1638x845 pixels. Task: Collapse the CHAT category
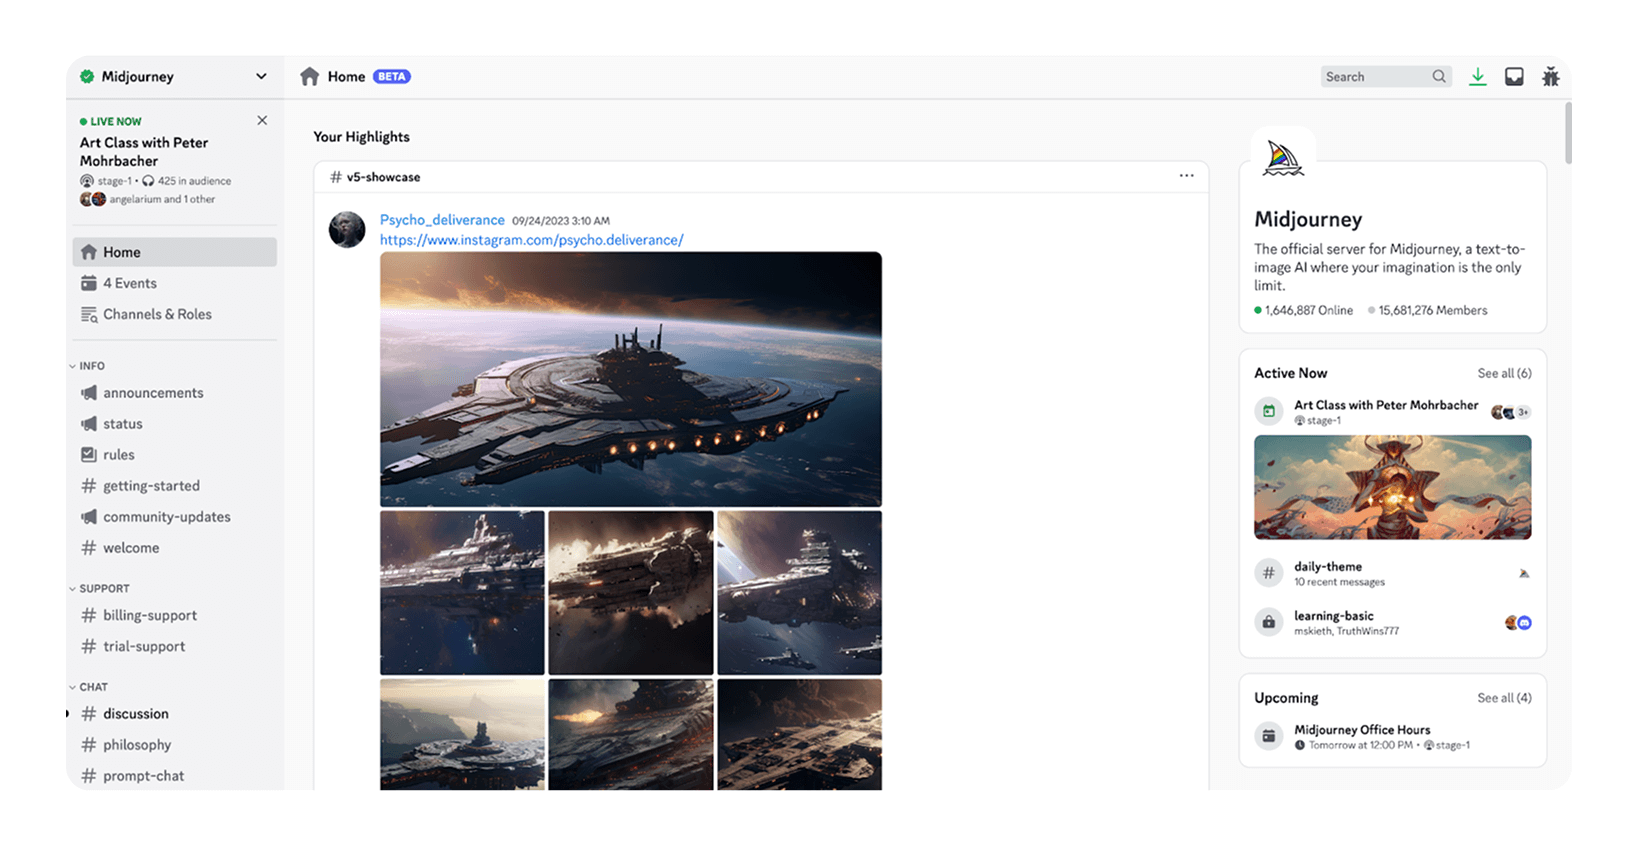pyautogui.click(x=88, y=687)
